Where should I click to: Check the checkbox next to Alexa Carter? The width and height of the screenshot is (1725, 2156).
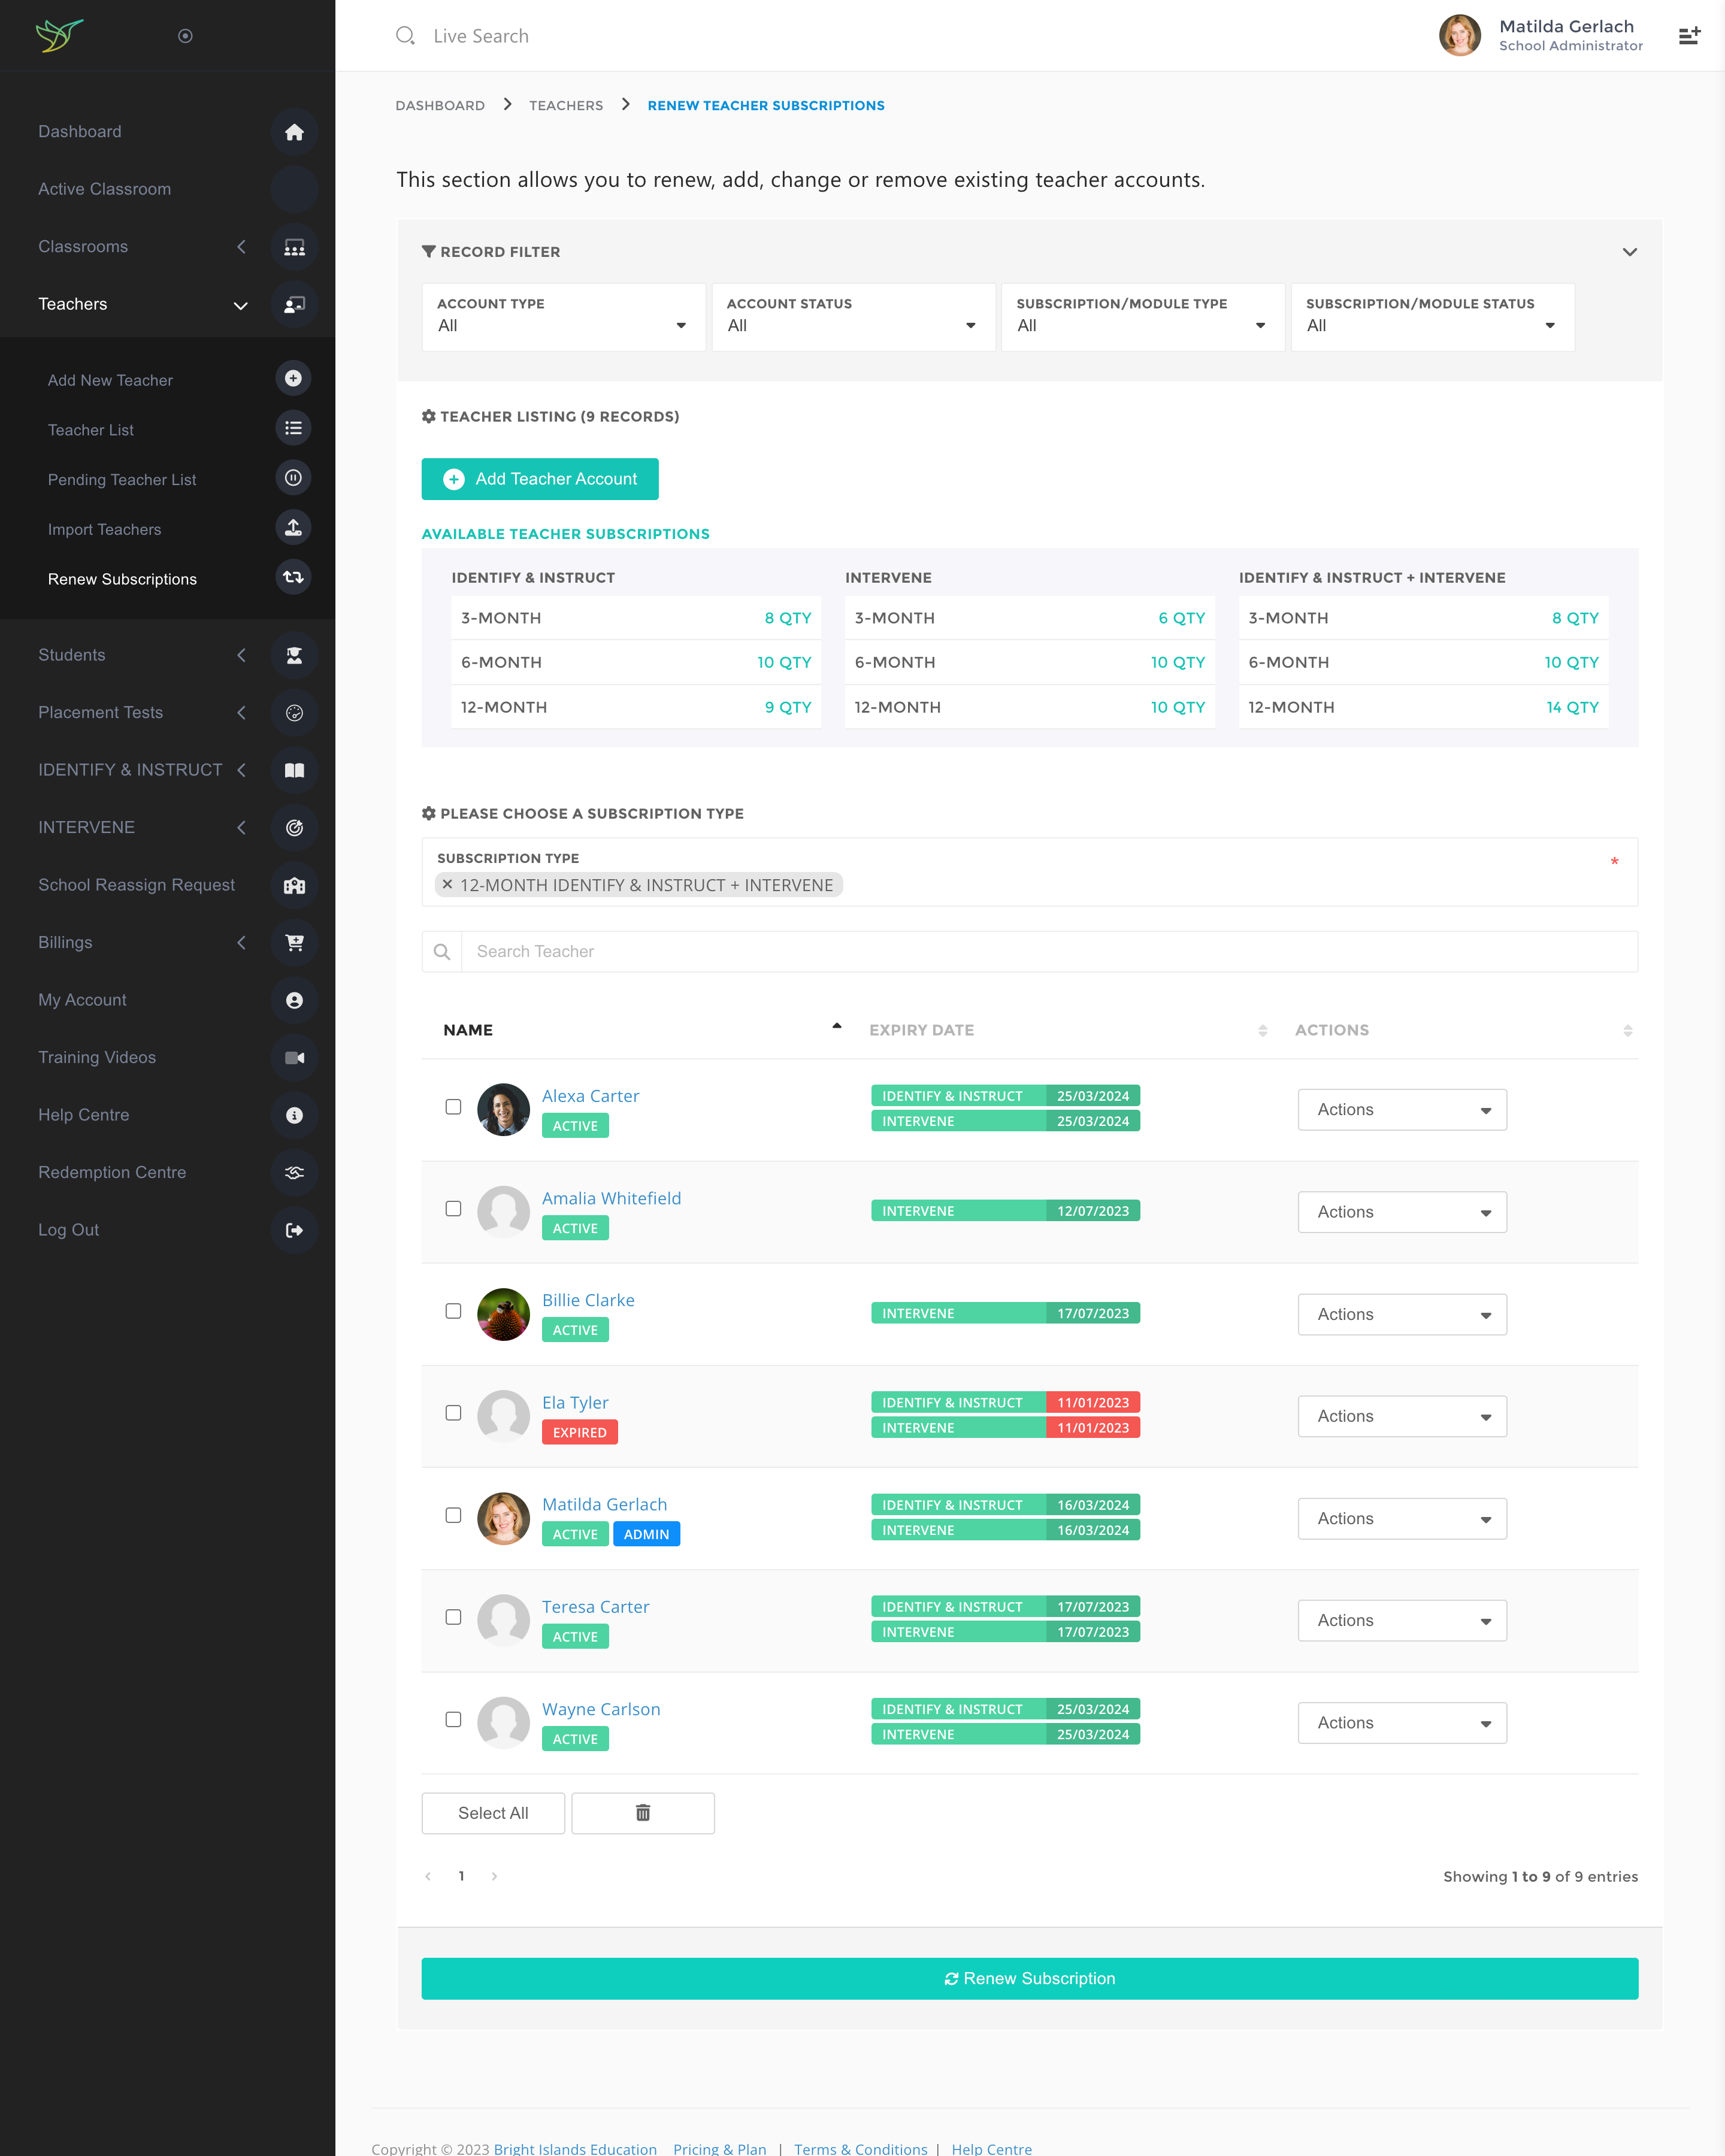[453, 1107]
